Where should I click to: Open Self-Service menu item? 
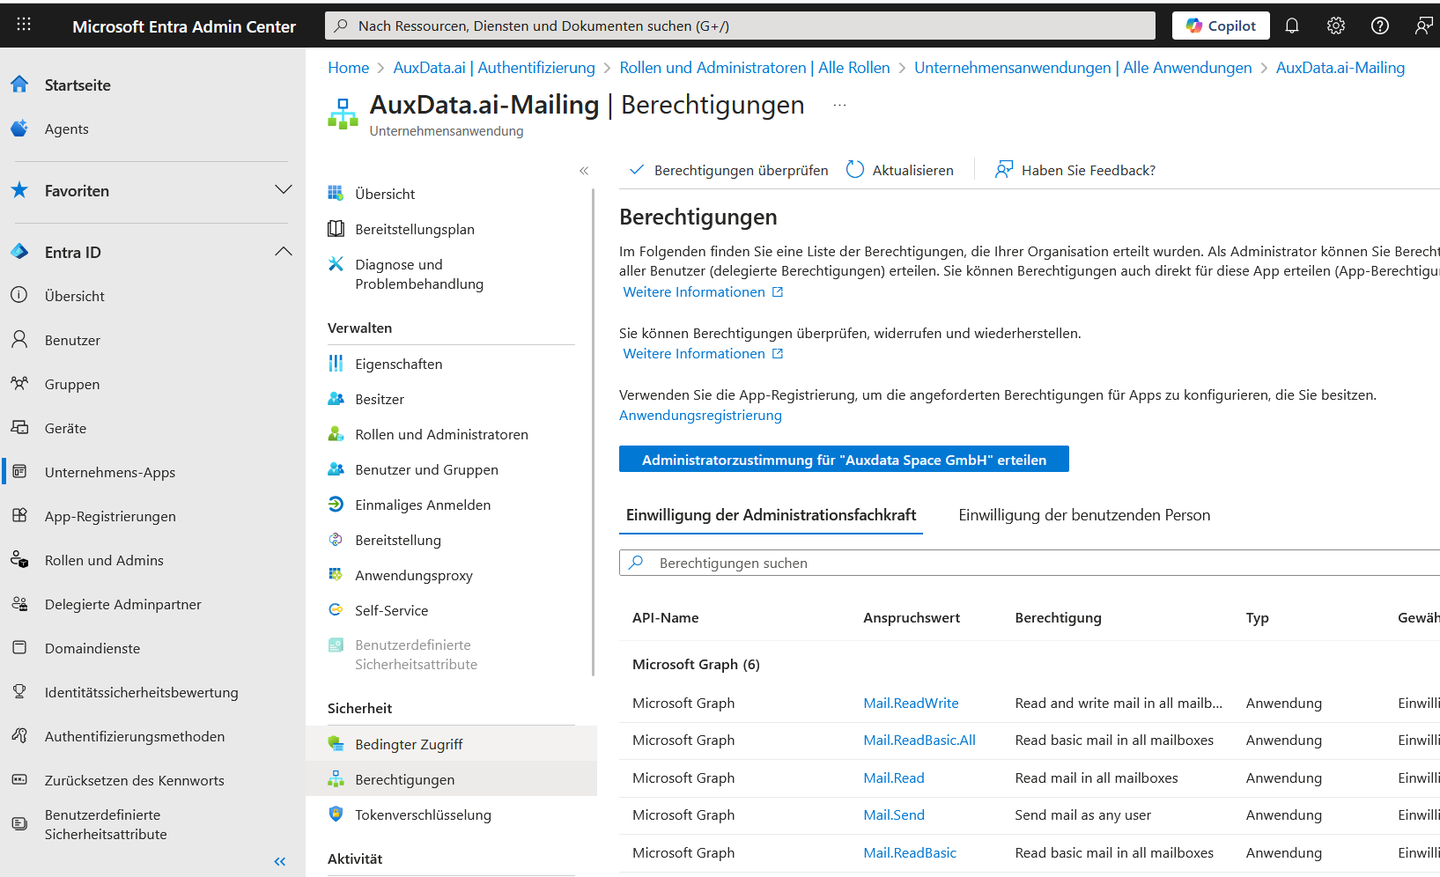pyautogui.click(x=391, y=610)
